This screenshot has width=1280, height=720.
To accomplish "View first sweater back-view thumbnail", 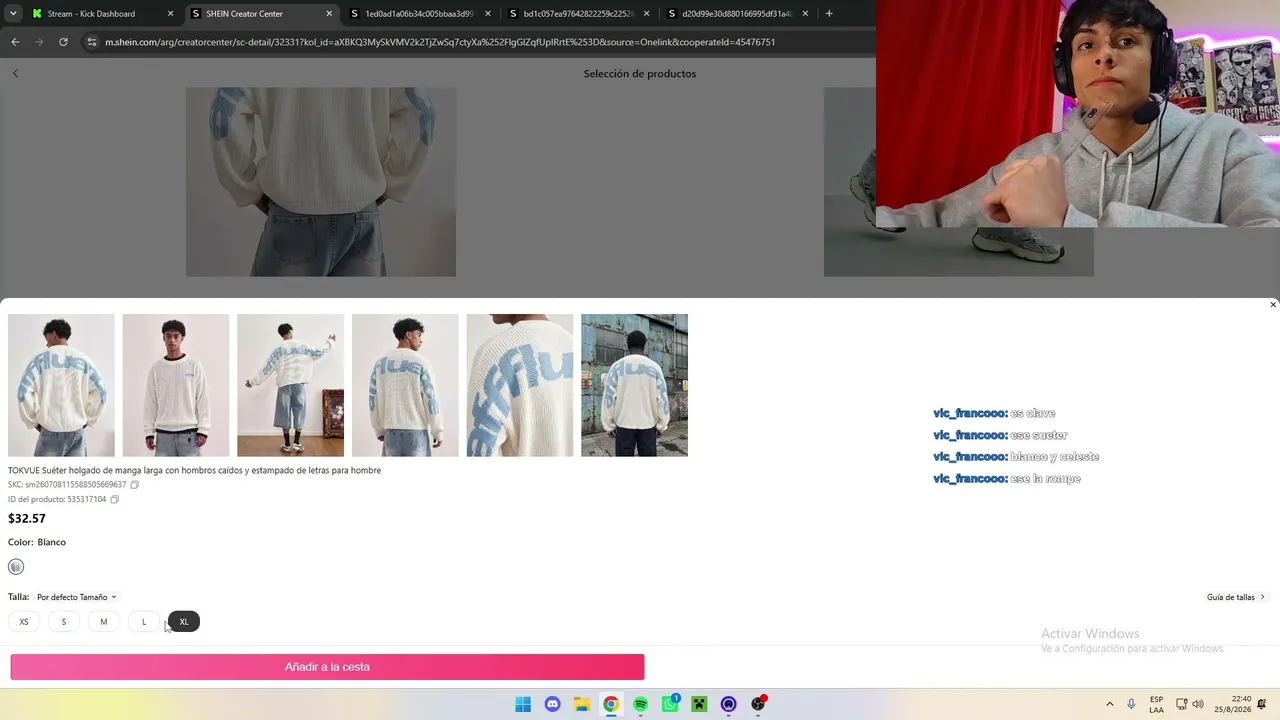I will 61,385.
